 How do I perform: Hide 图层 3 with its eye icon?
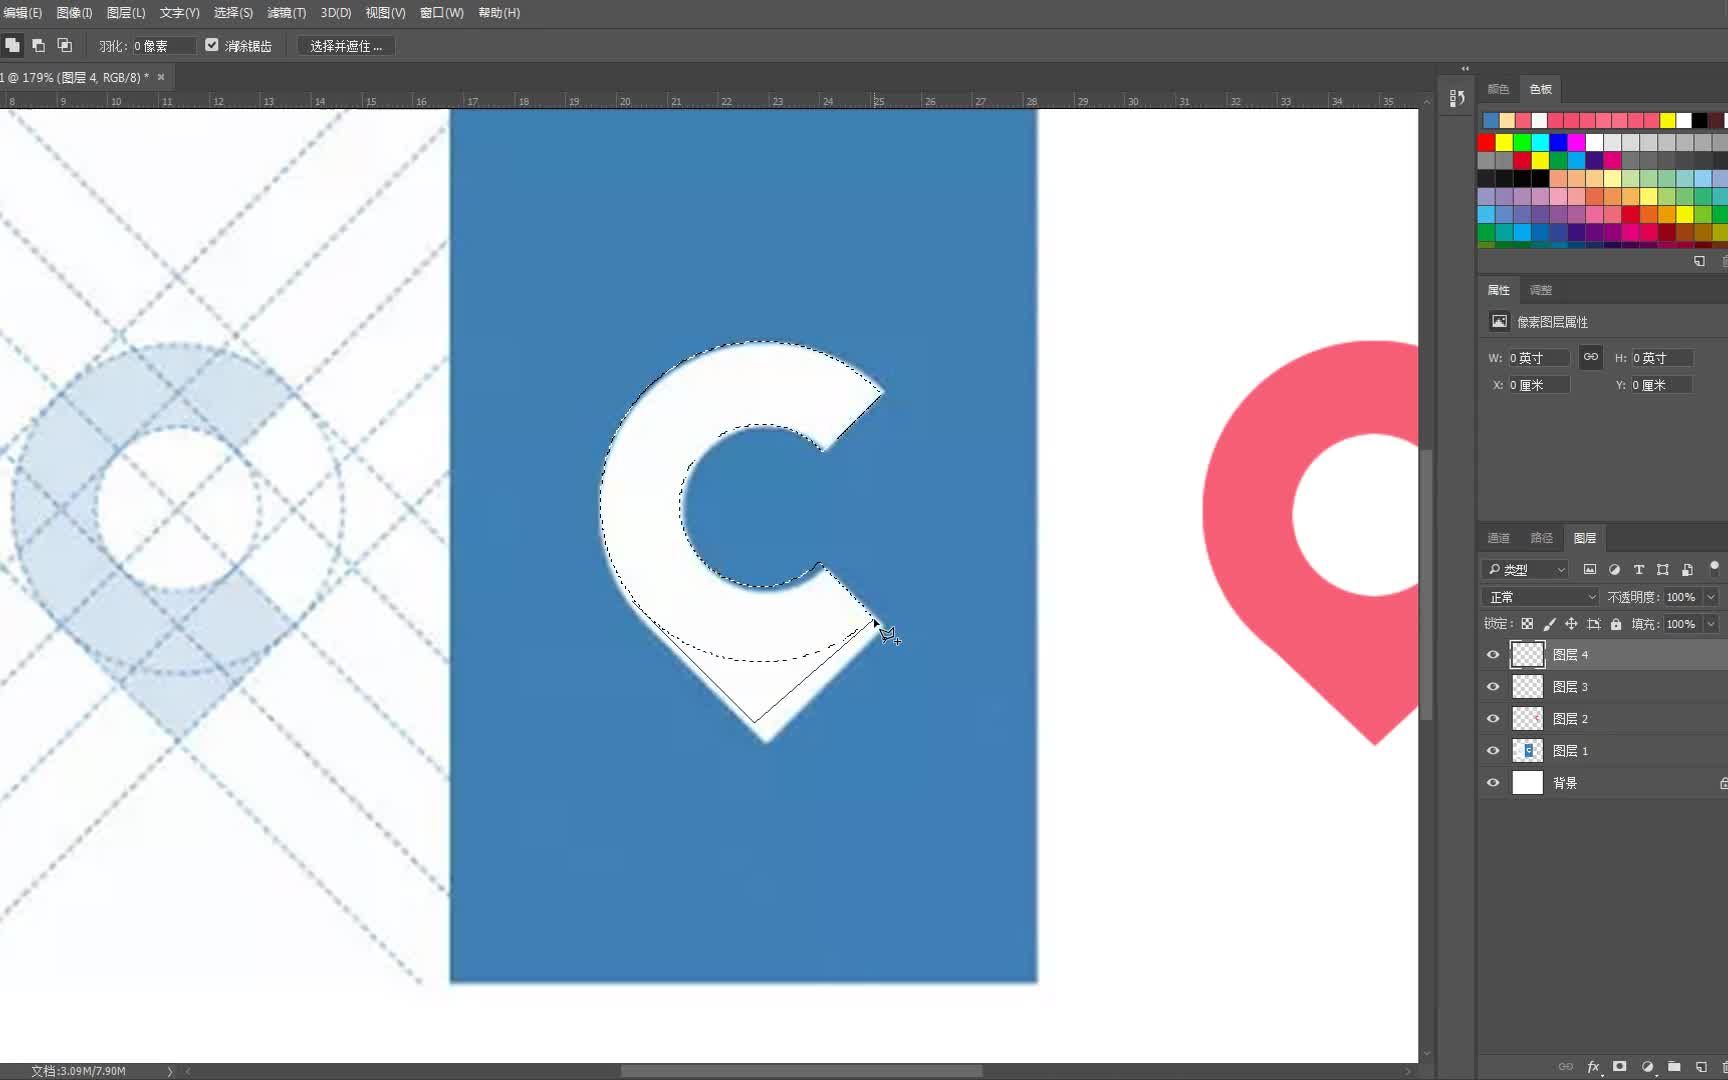click(x=1493, y=687)
